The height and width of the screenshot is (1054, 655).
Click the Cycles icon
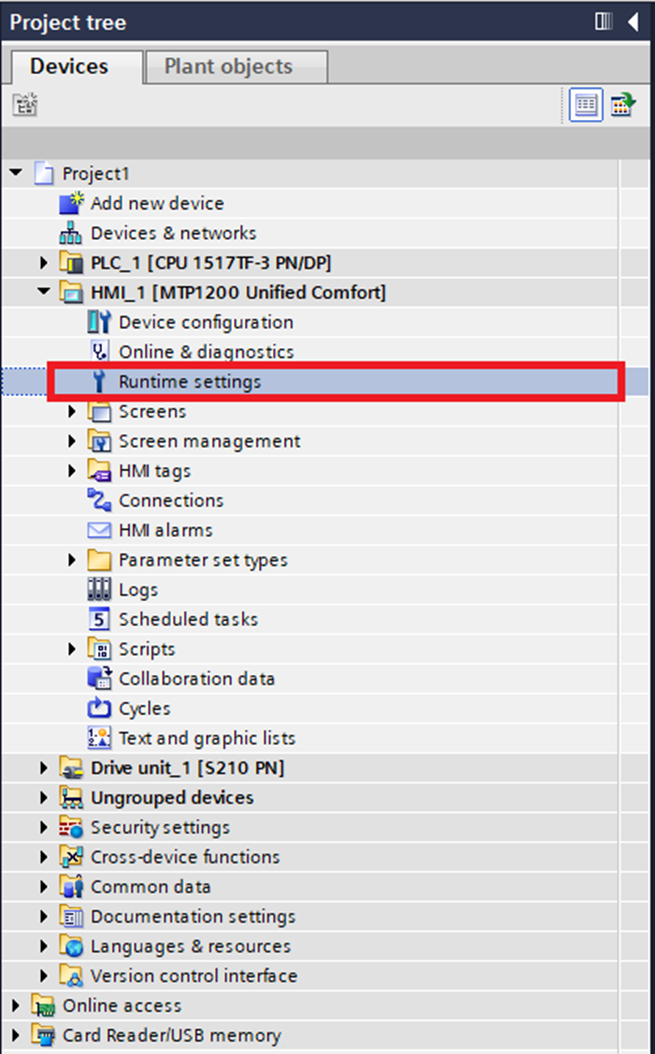99,708
